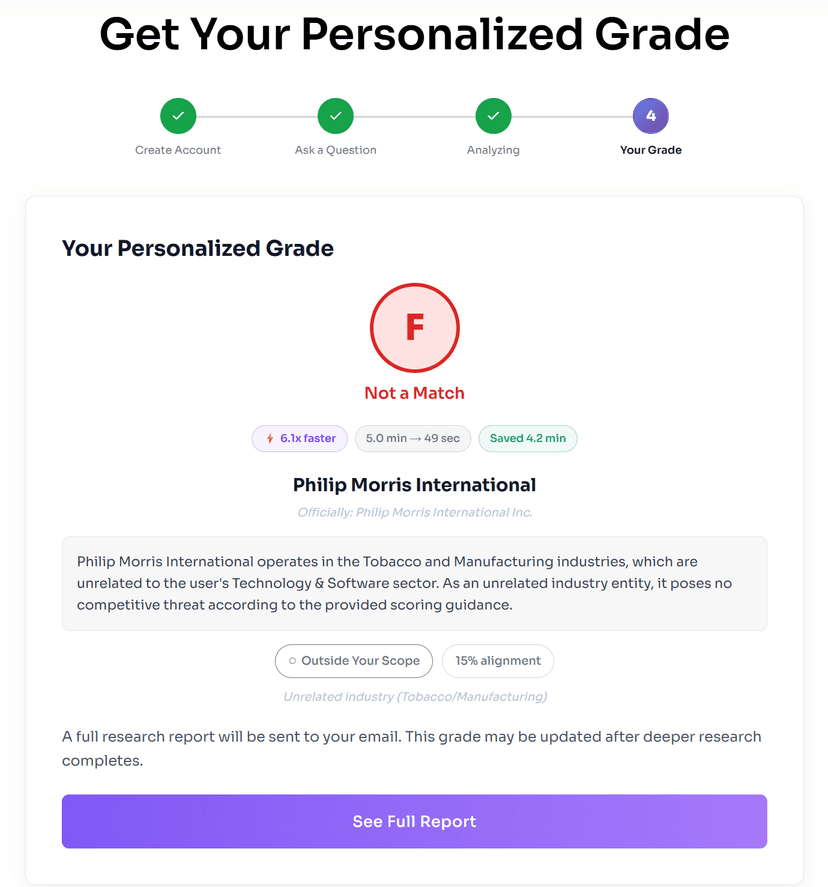Click the 5.0 min to 49 sec badge
This screenshot has width=828, height=887.
pos(413,438)
